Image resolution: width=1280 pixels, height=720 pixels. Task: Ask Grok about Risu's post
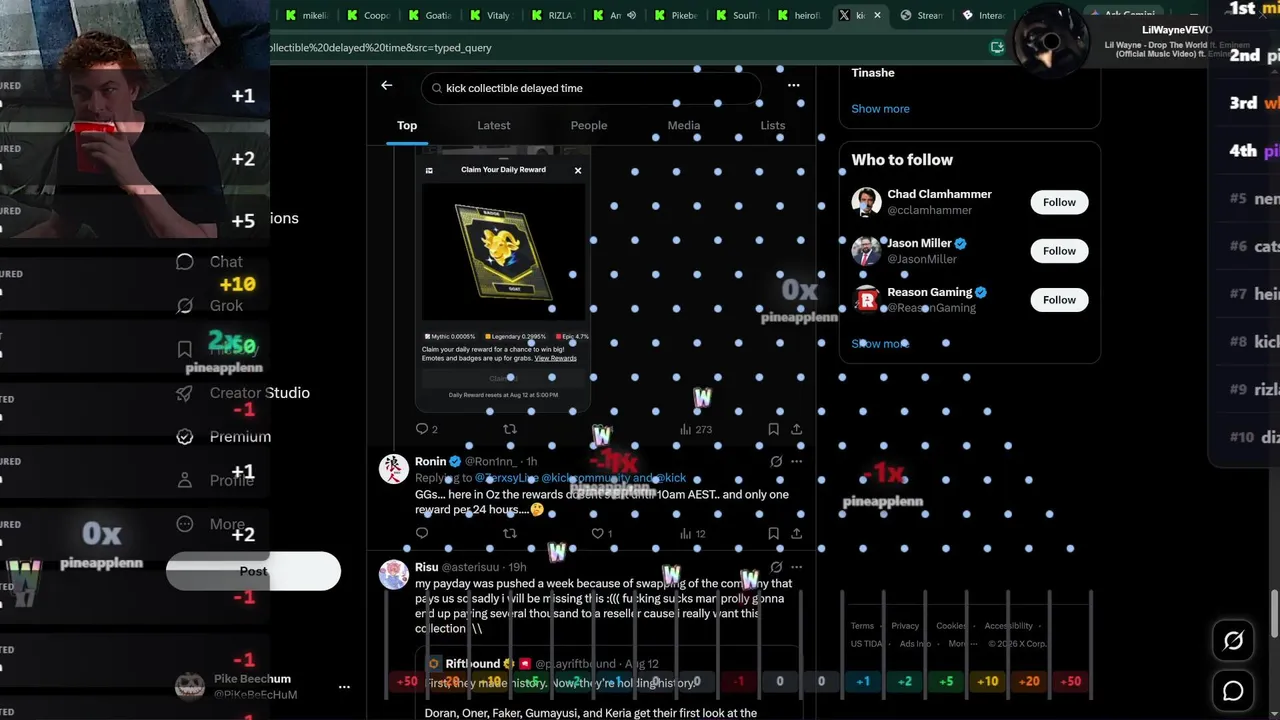pyautogui.click(x=776, y=567)
